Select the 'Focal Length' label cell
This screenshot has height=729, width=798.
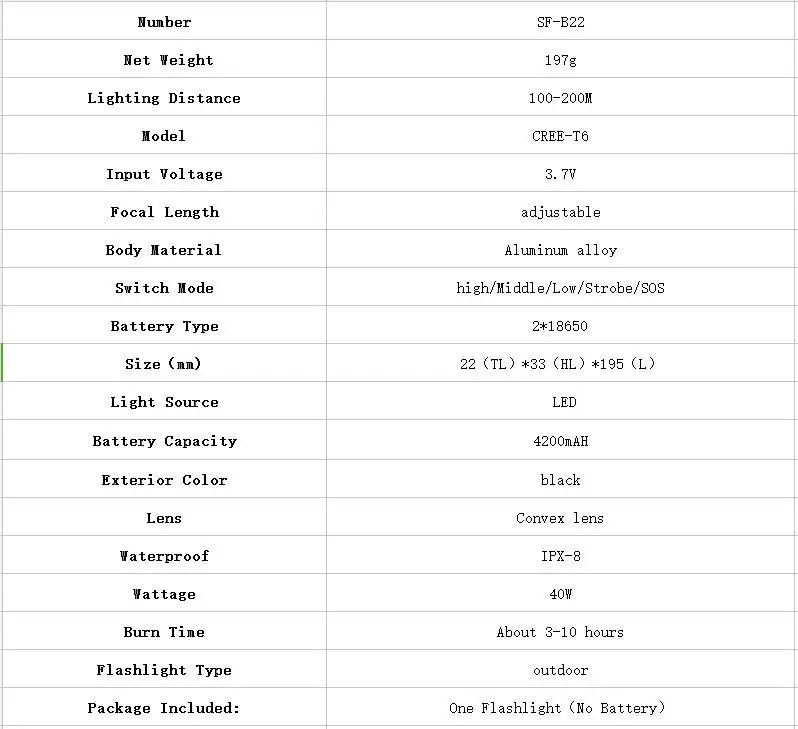coord(164,211)
